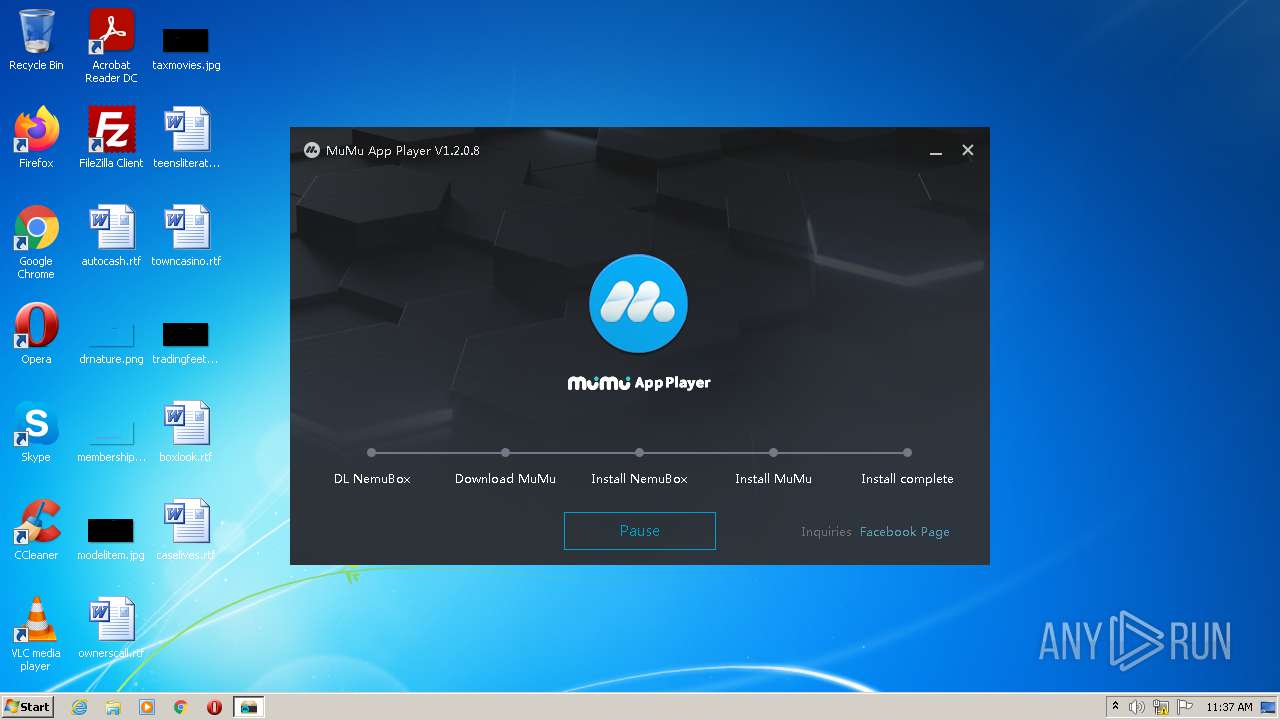Image resolution: width=1280 pixels, height=720 pixels.
Task: Select the Opera desktop shortcut
Action: click(x=36, y=334)
